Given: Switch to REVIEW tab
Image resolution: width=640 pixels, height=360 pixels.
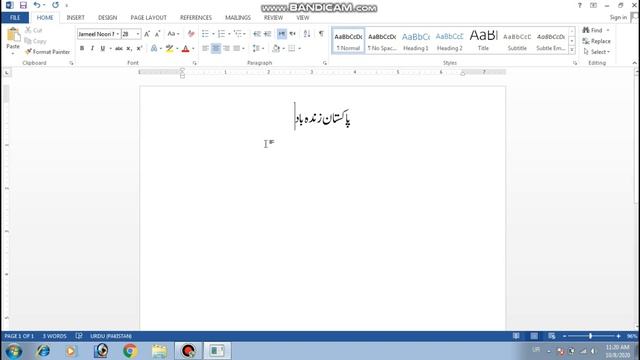Looking at the screenshot, I should [273, 18].
